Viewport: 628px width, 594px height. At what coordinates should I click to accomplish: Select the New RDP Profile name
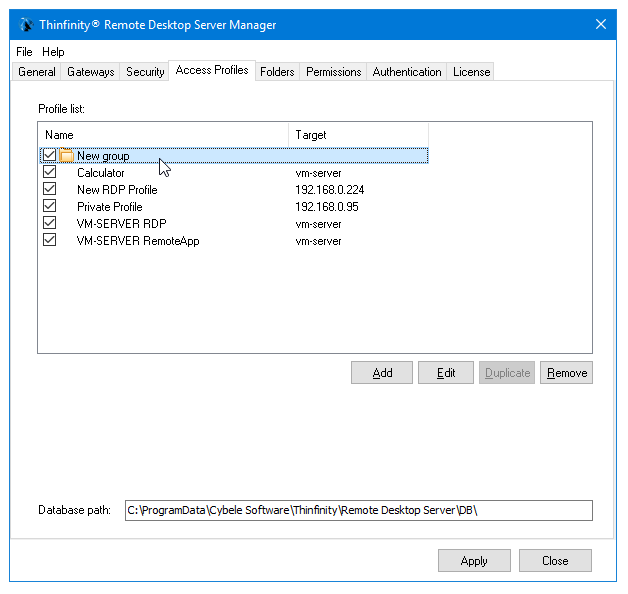117,189
